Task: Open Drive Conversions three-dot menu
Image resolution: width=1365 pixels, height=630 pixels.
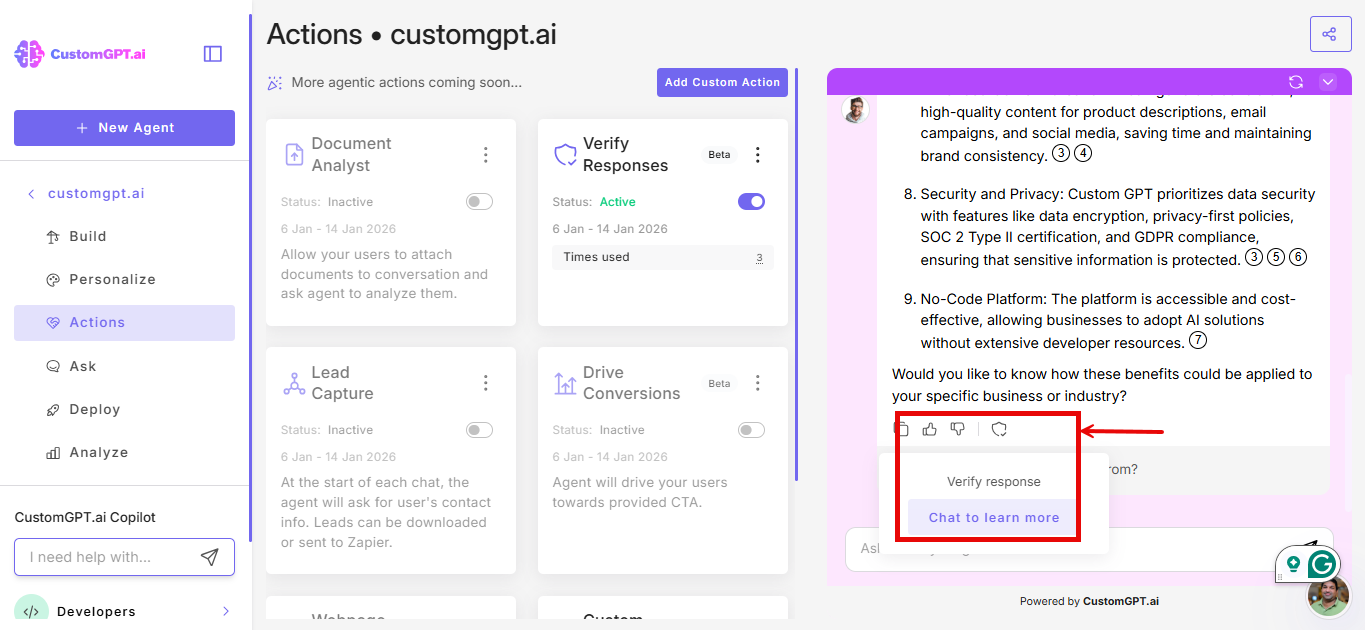Action: click(x=758, y=383)
